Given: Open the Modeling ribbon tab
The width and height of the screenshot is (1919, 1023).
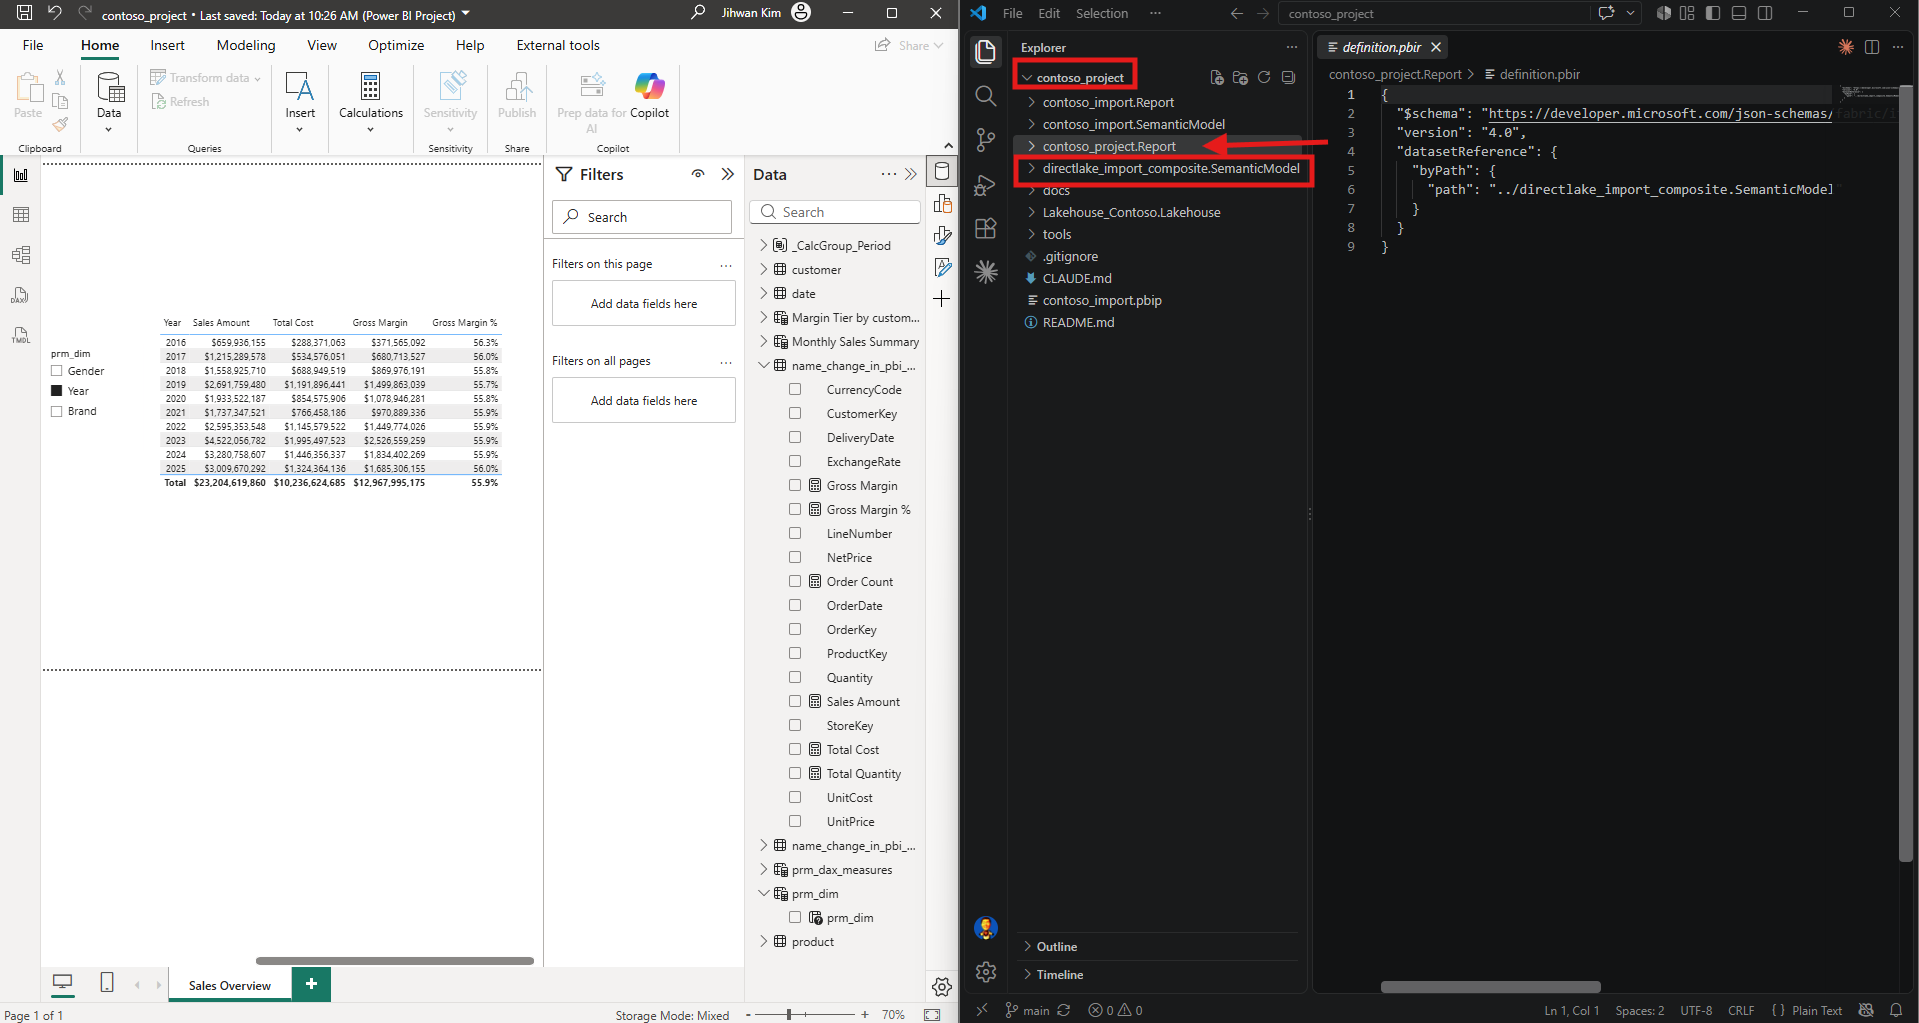Looking at the screenshot, I should point(246,45).
